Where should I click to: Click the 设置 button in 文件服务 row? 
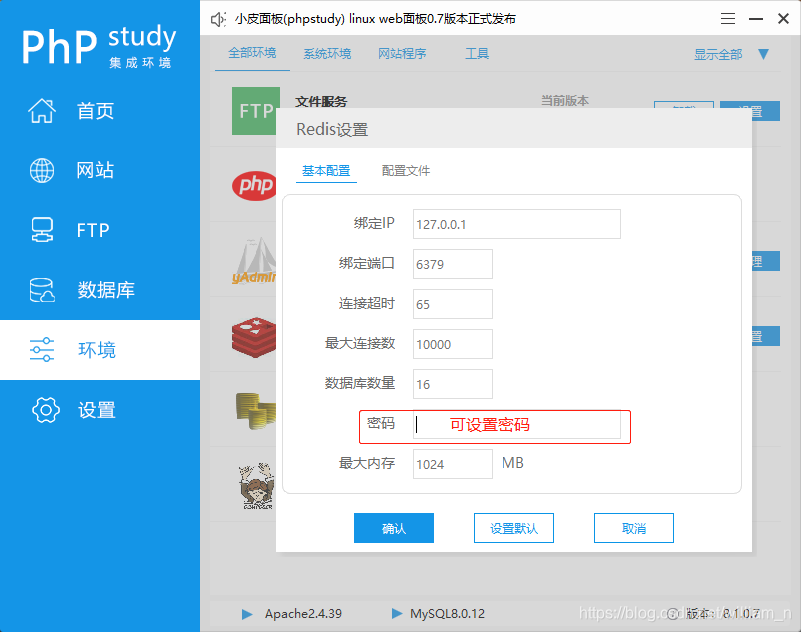[x=749, y=110]
